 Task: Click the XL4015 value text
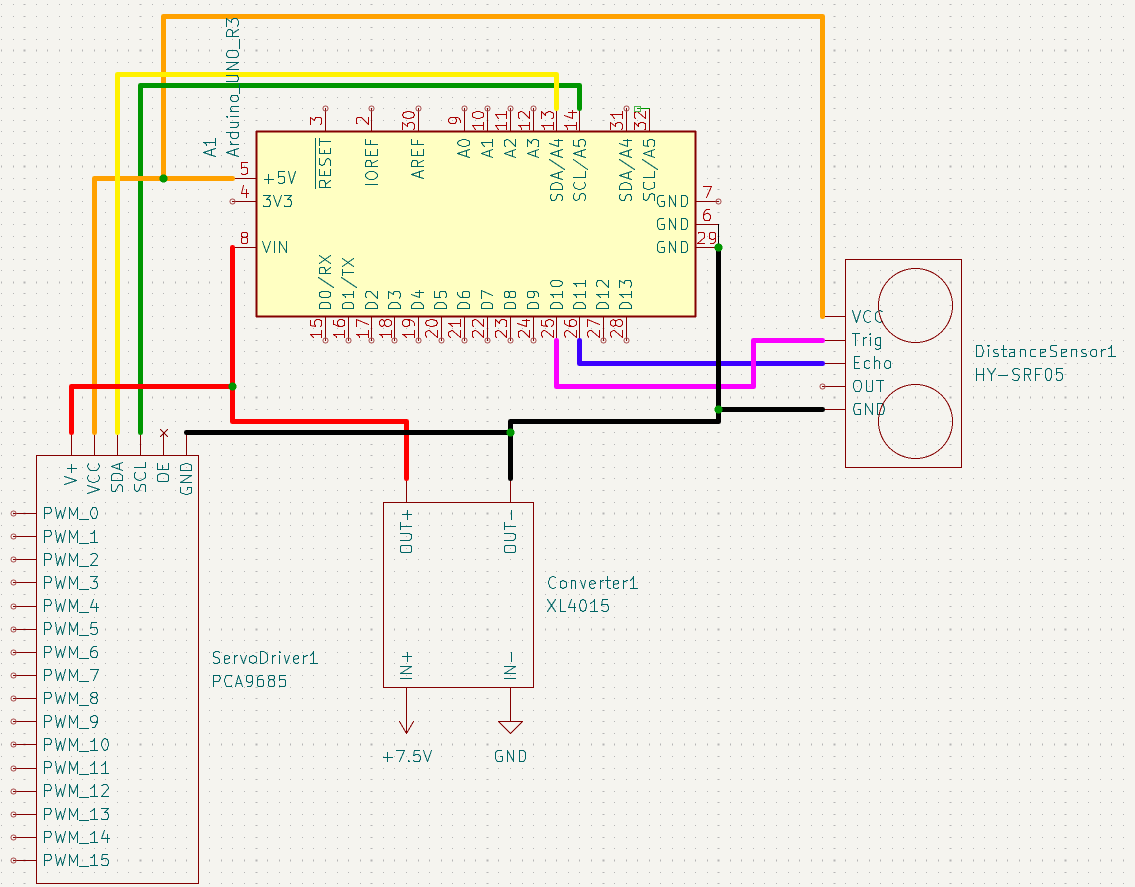tap(578, 606)
